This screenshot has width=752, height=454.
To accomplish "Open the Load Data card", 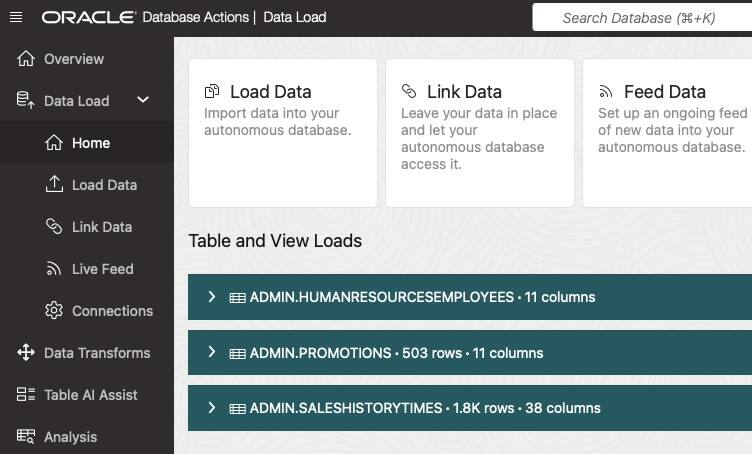I will (283, 133).
